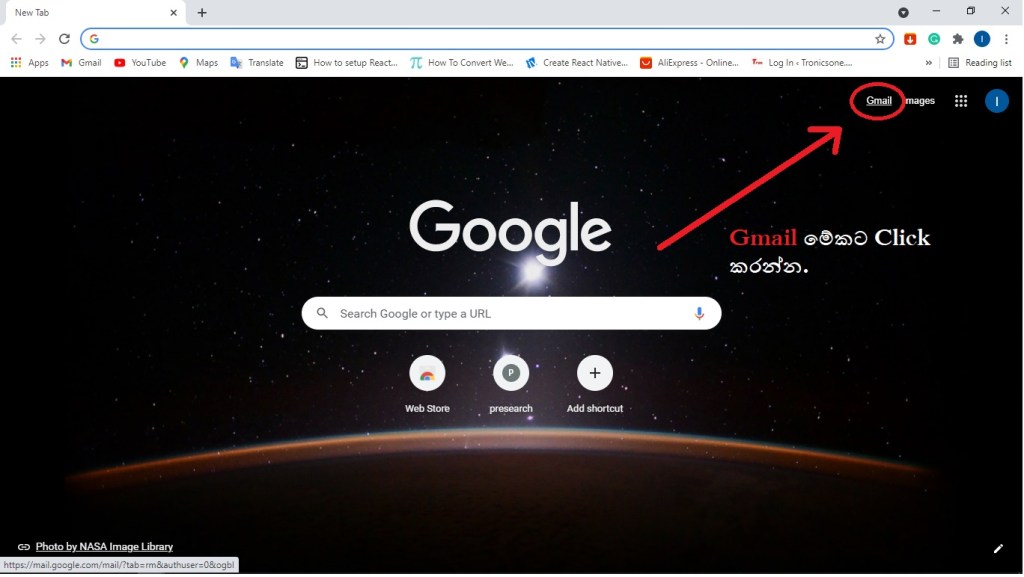The width and height of the screenshot is (1024, 577).
Task: Open the Chrome three-dot menu
Action: click(x=1006, y=39)
